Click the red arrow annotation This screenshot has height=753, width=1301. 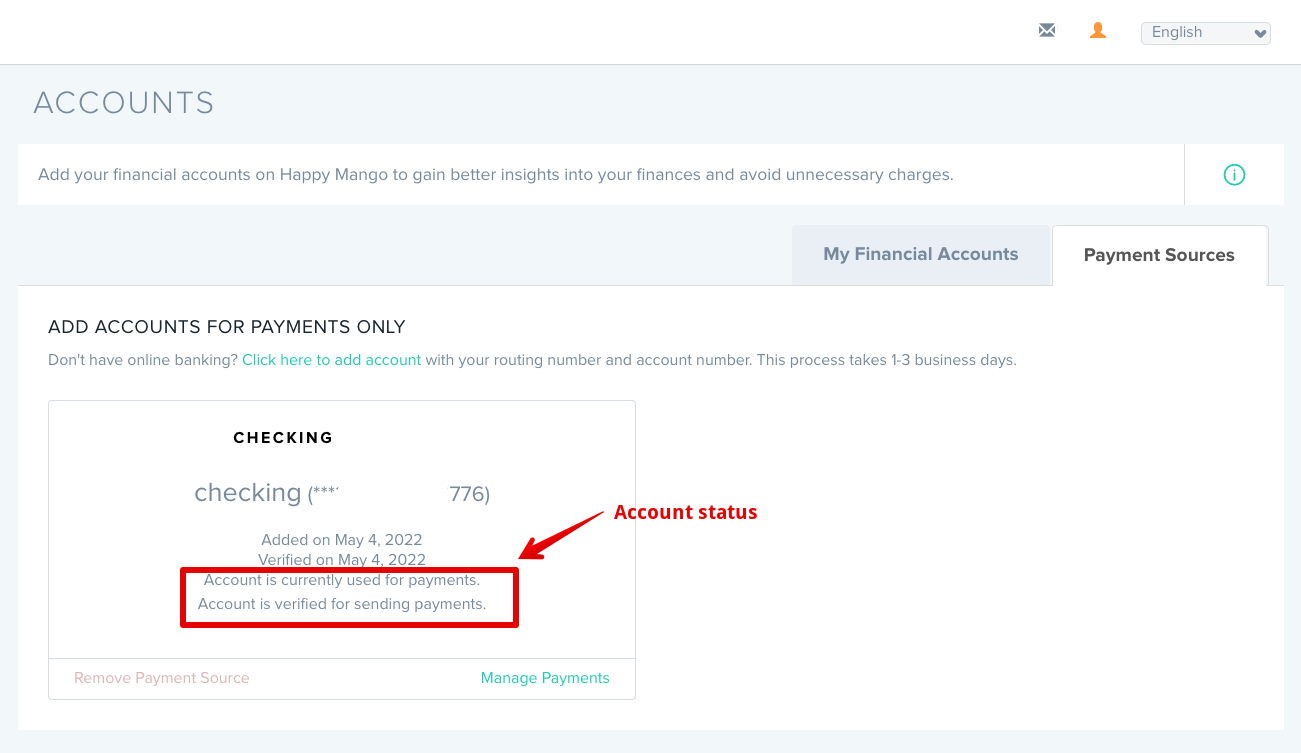click(x=562, y=535)
